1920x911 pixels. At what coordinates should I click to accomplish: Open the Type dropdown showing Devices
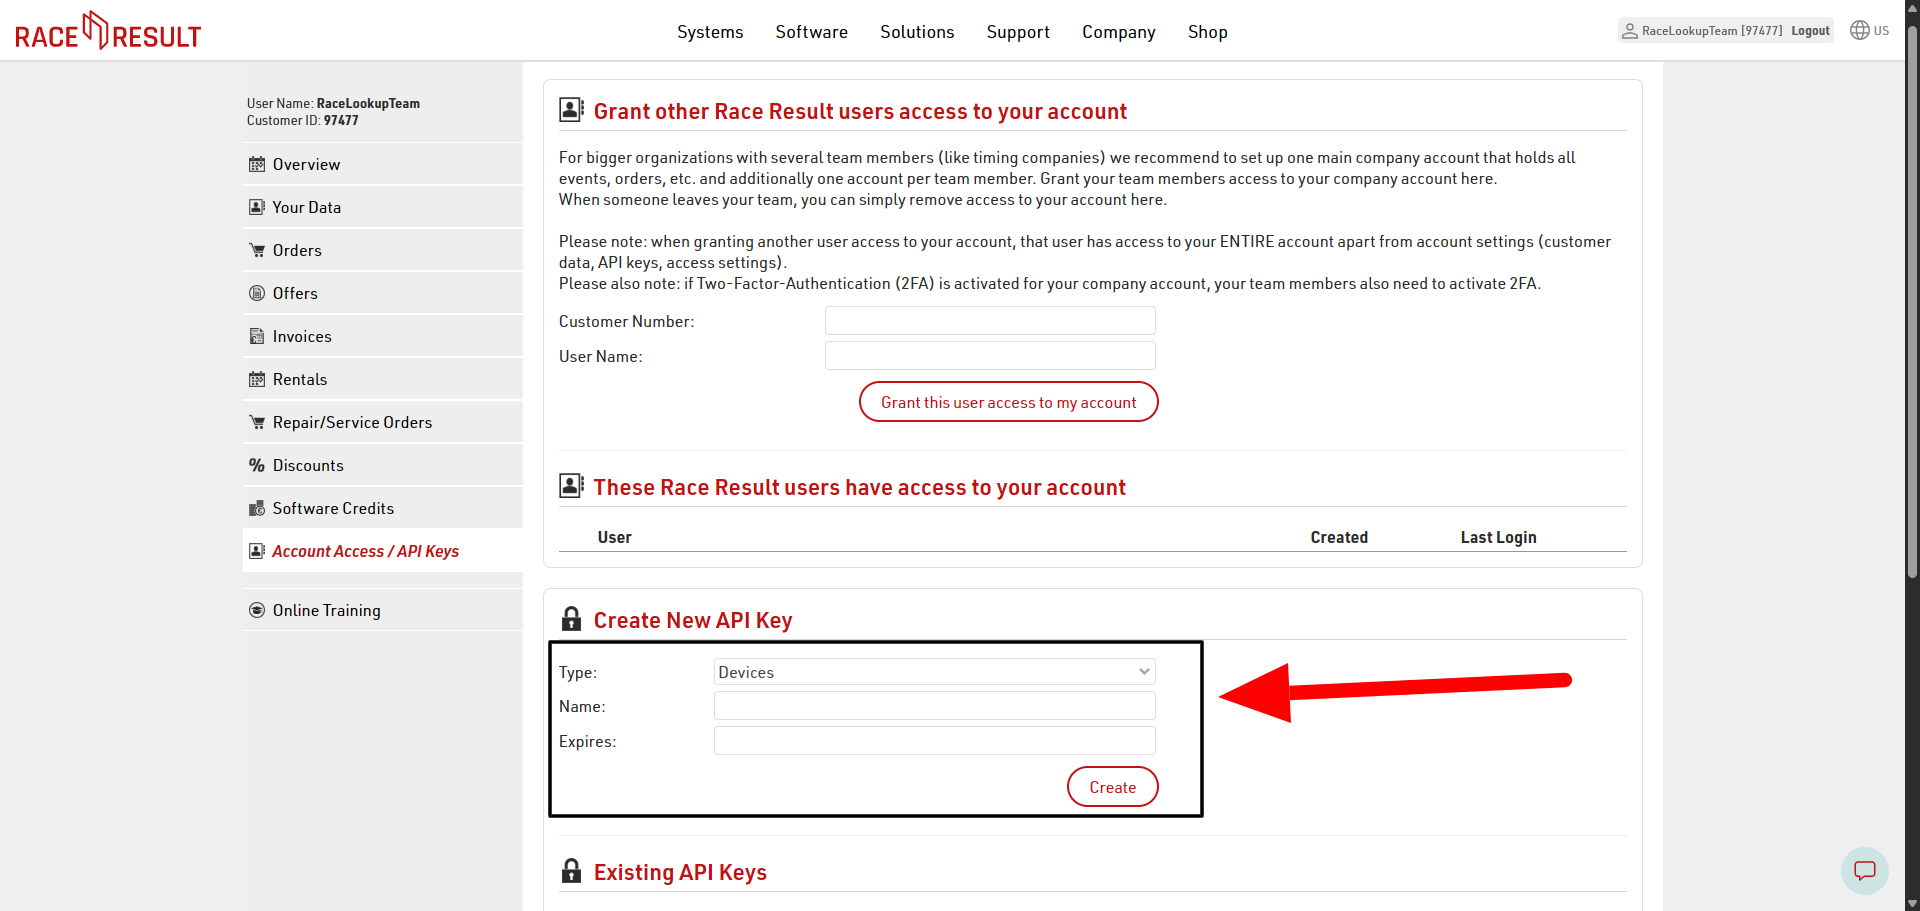[933, 671]
